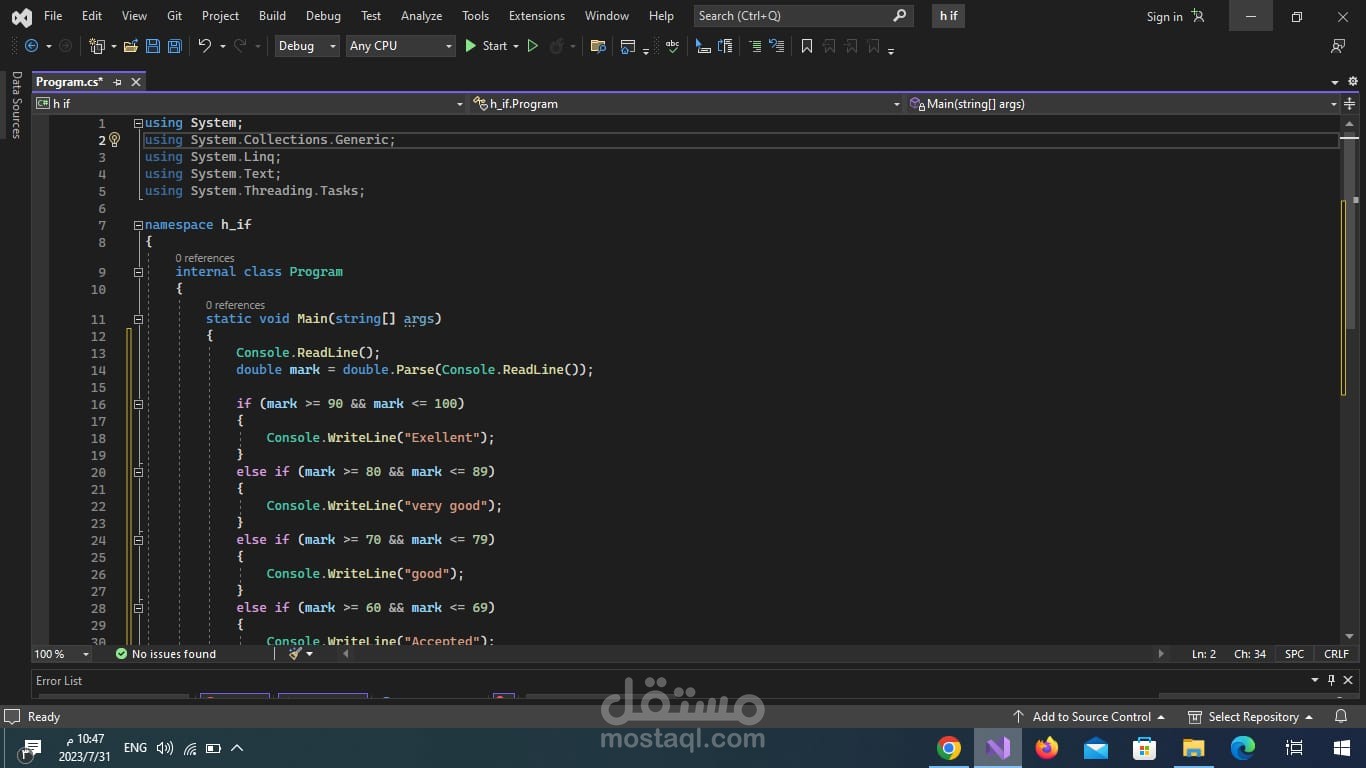Collapse the Main method code region

coord(138,318)
